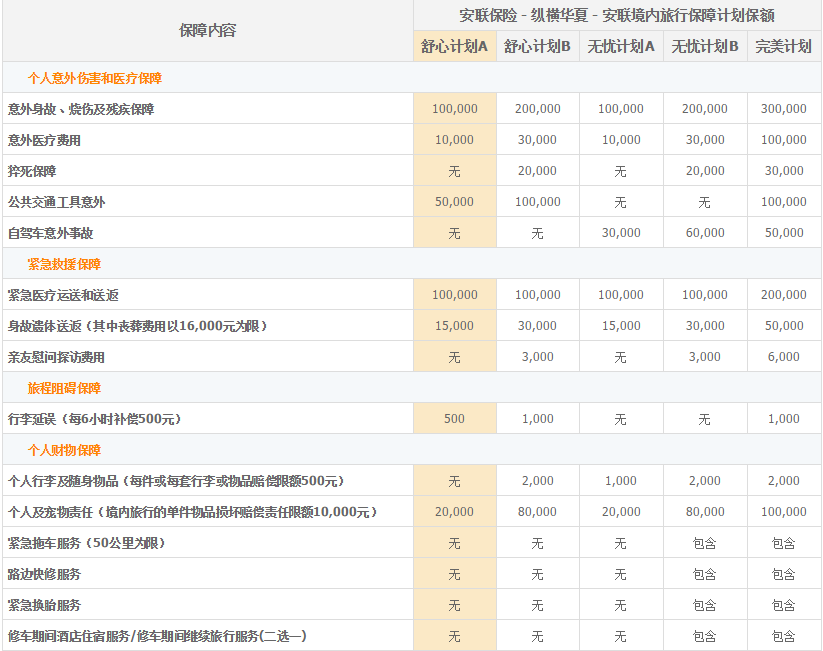Select the 猝死保障 row label

(x=32, y=171)
